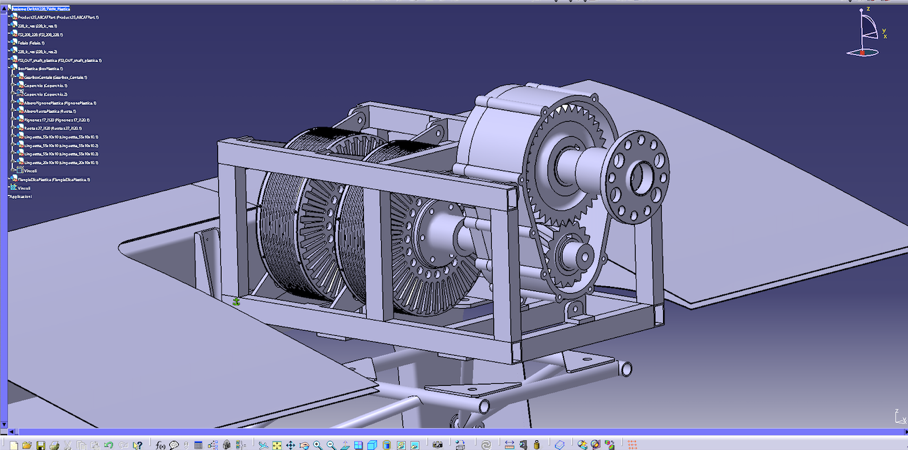Open the What's This help icon
This screenshot has height=450, width=908.
[137, 445]
